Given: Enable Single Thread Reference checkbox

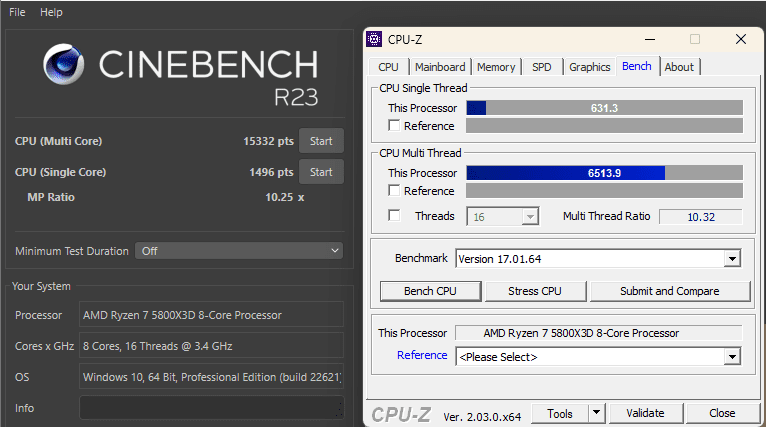Looking at the screenshot, I should click(394, 126).
